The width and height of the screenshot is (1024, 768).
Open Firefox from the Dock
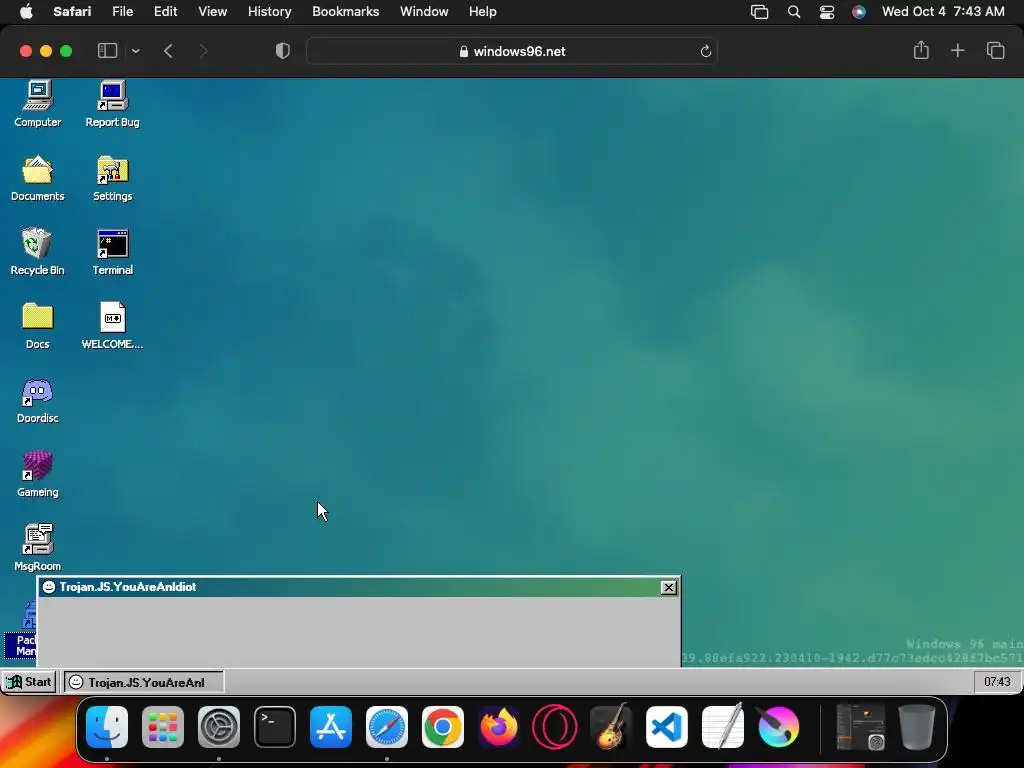coord(498,726)
